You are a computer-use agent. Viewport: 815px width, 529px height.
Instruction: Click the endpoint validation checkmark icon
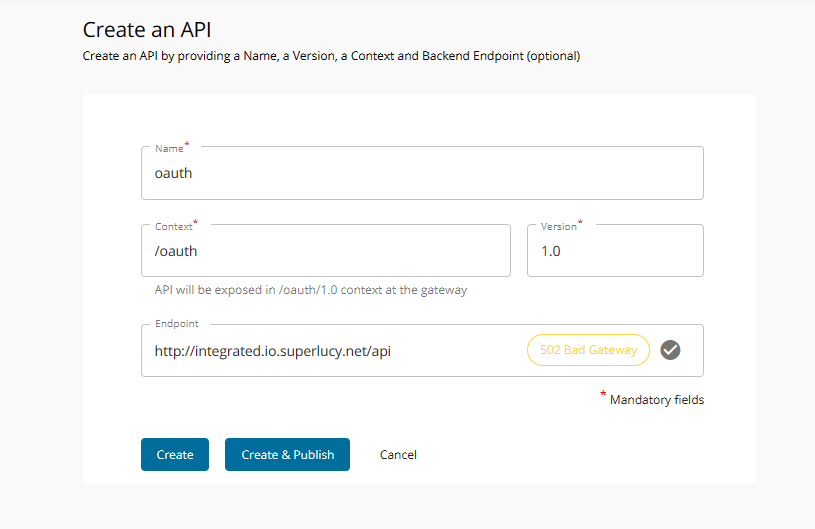coord(670,350)
